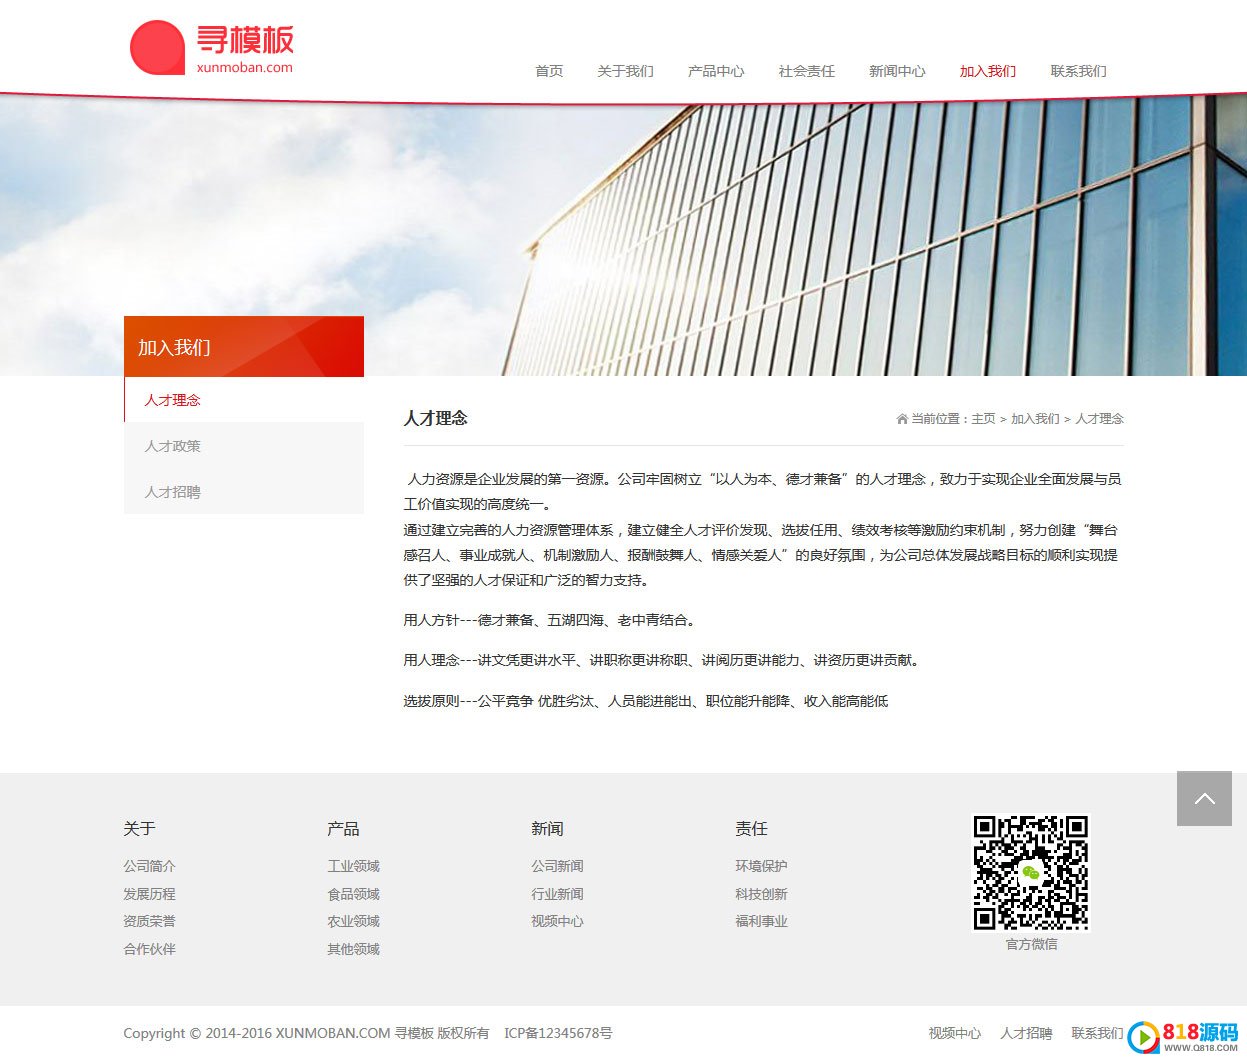Click the back-to-top arrow button
Viewport: 1247px width, 1059px height.
[x=1204, y=798]
